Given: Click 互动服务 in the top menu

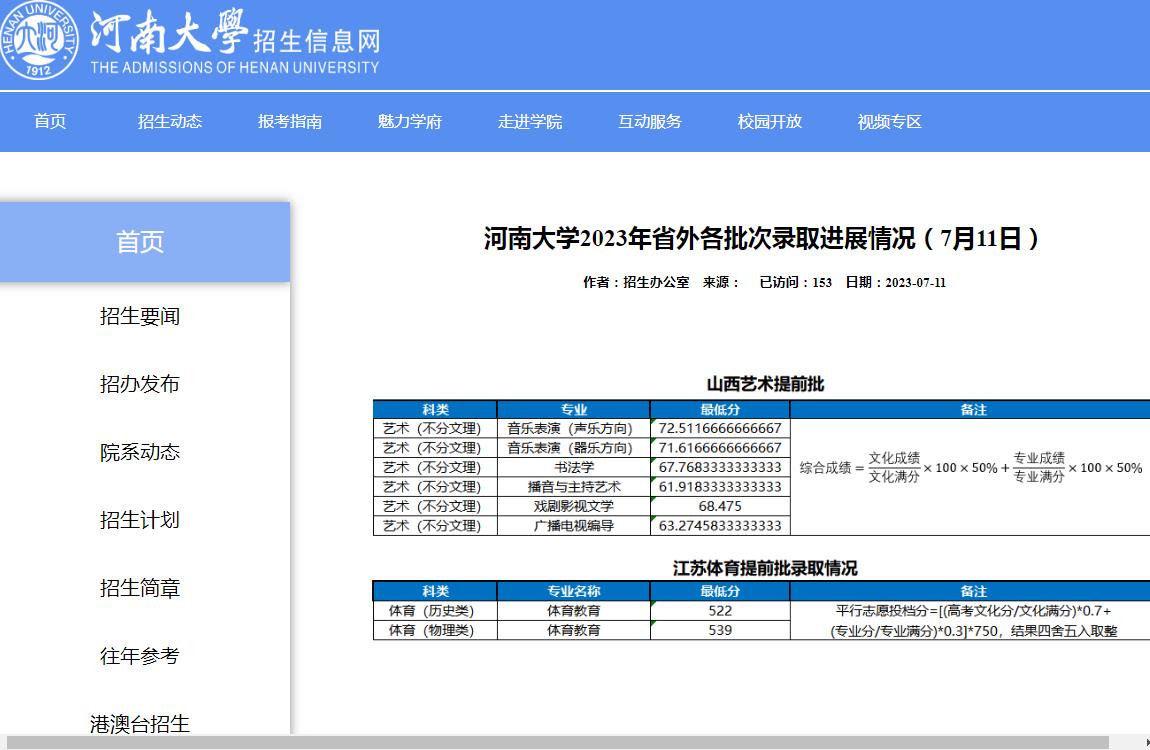Looking at the screenshot, I should point(650,122).
